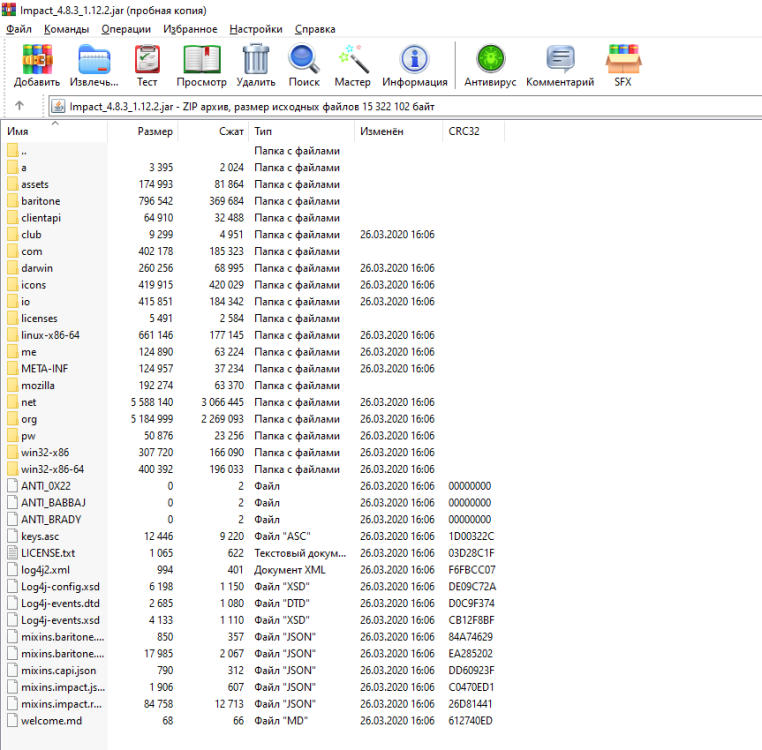Click CRC32 value 612740ED
The height and width of the screenshot is (750, 762).
click(x=470, y=720)
